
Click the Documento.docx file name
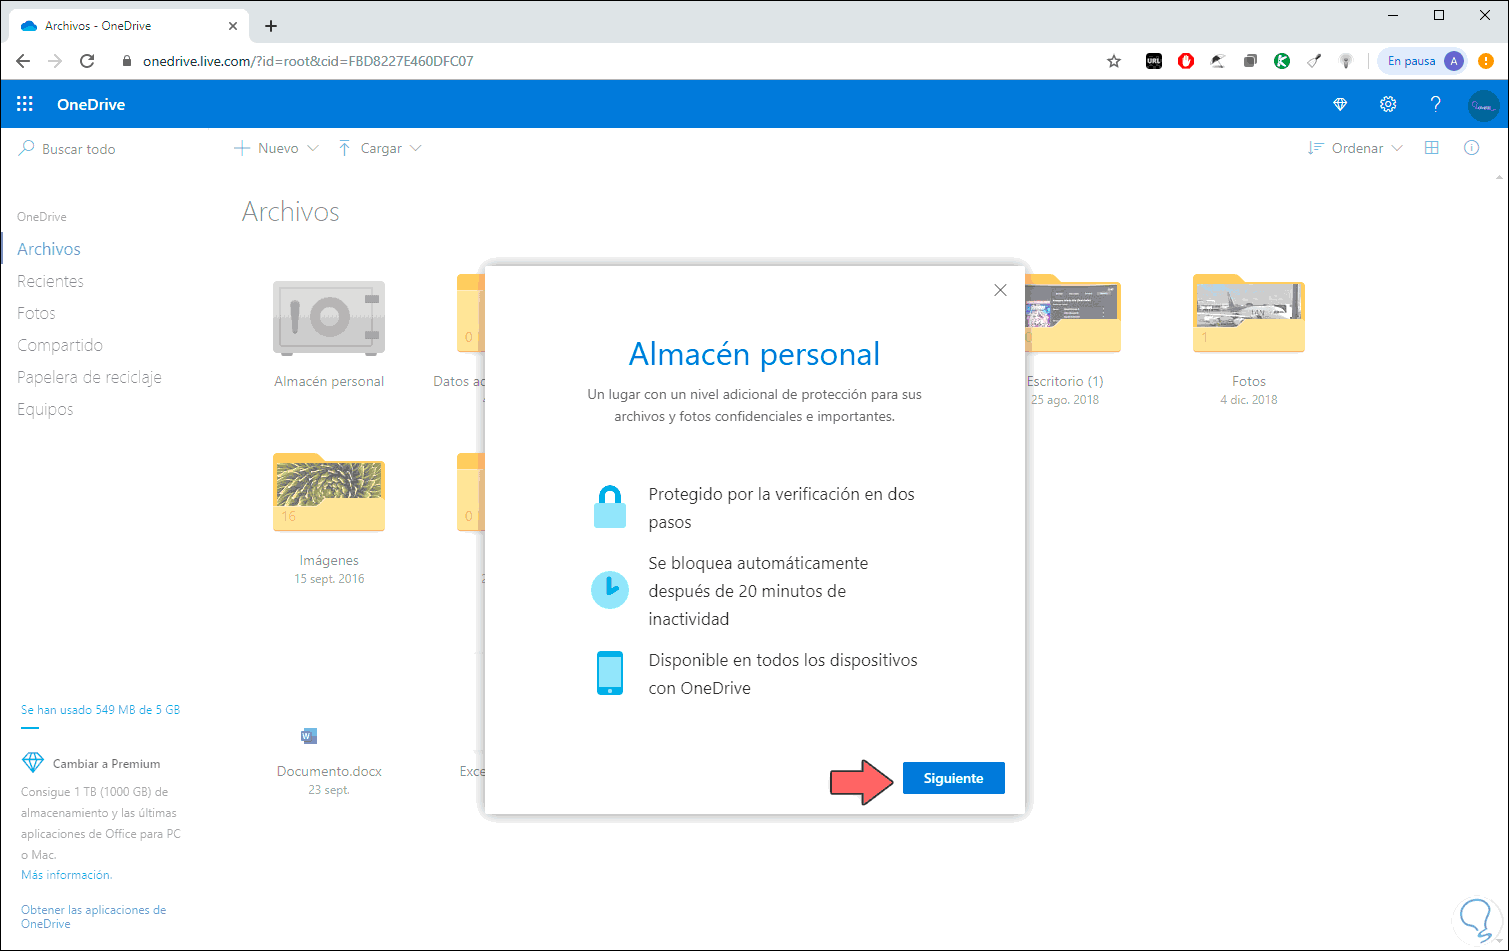(329, 771)
